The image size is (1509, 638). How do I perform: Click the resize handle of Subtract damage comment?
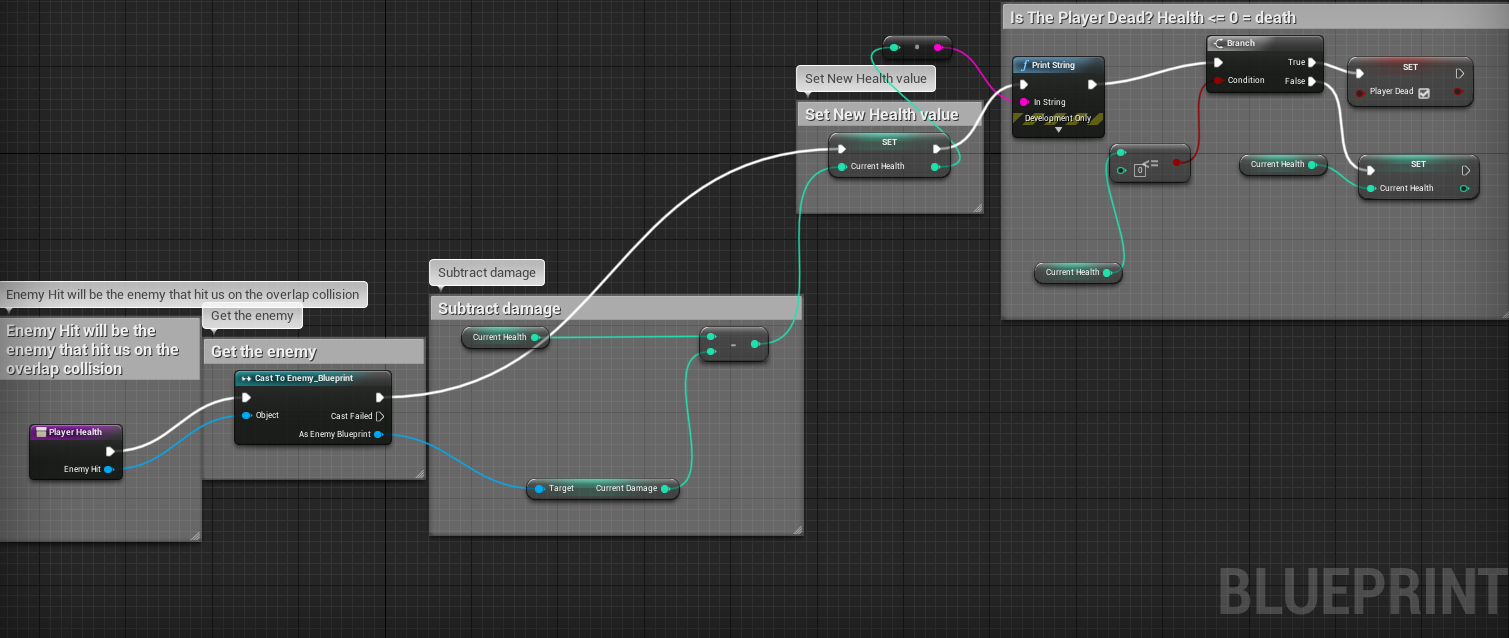(x=796, y=529)
